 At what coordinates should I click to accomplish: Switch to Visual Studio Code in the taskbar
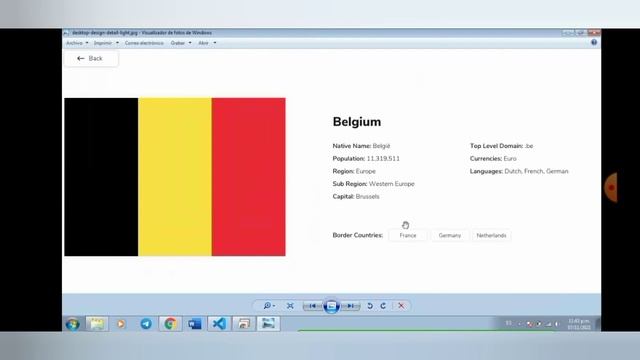pos(219,324)
